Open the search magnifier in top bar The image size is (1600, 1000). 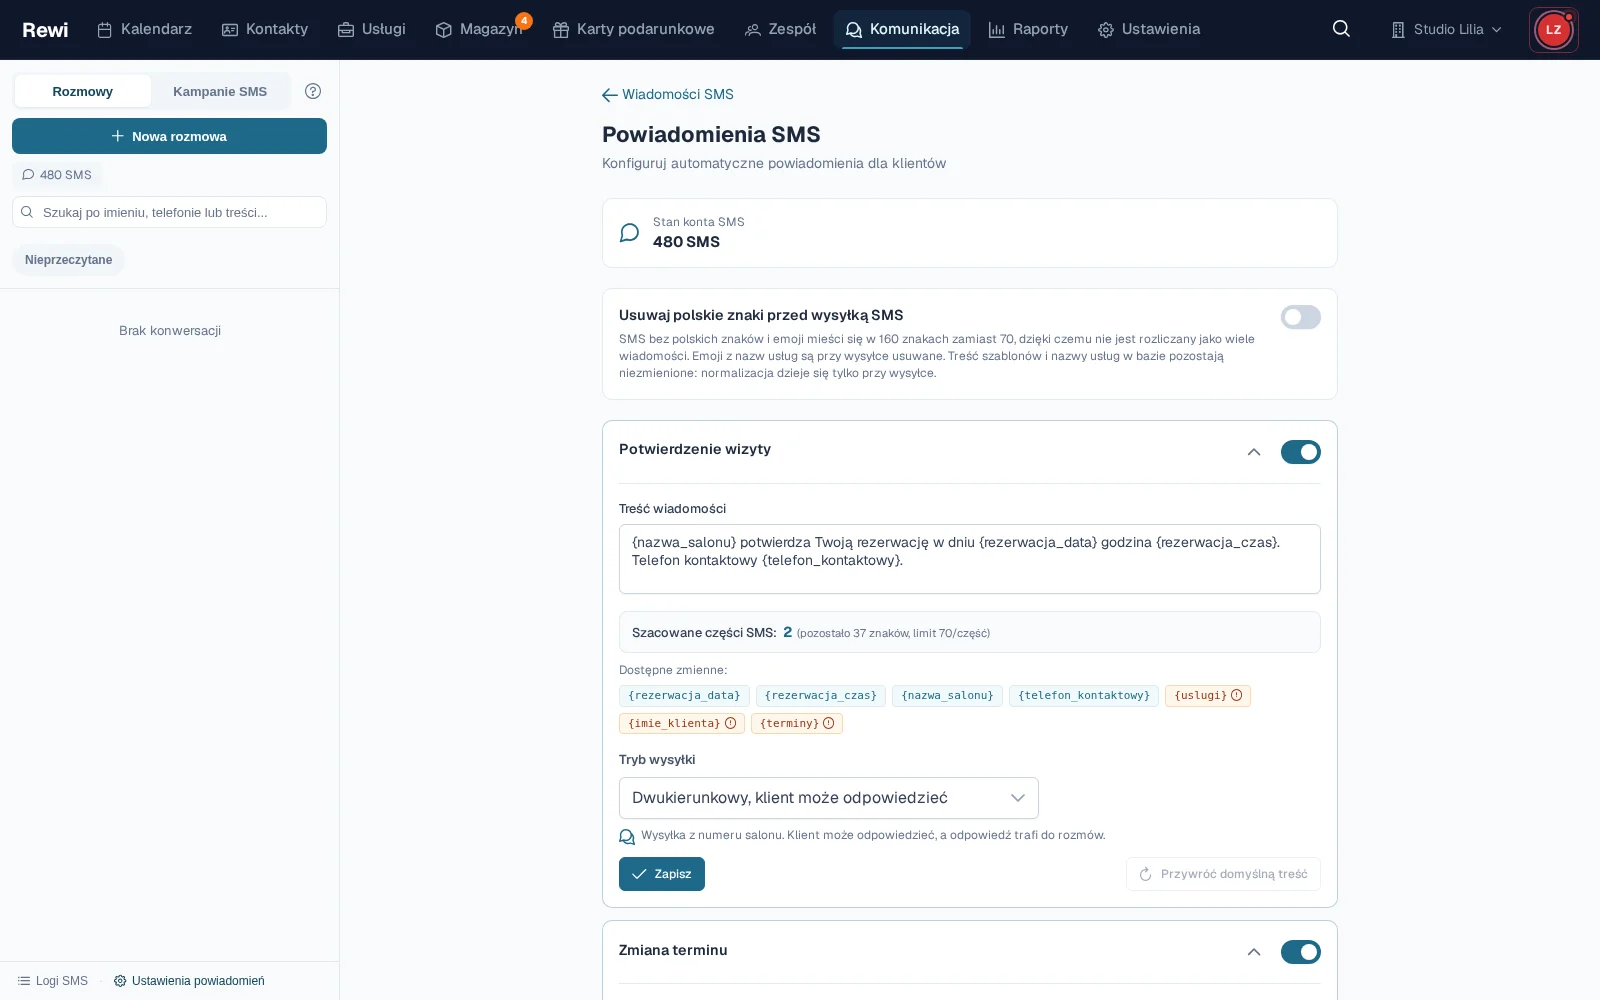point(1341,29)
